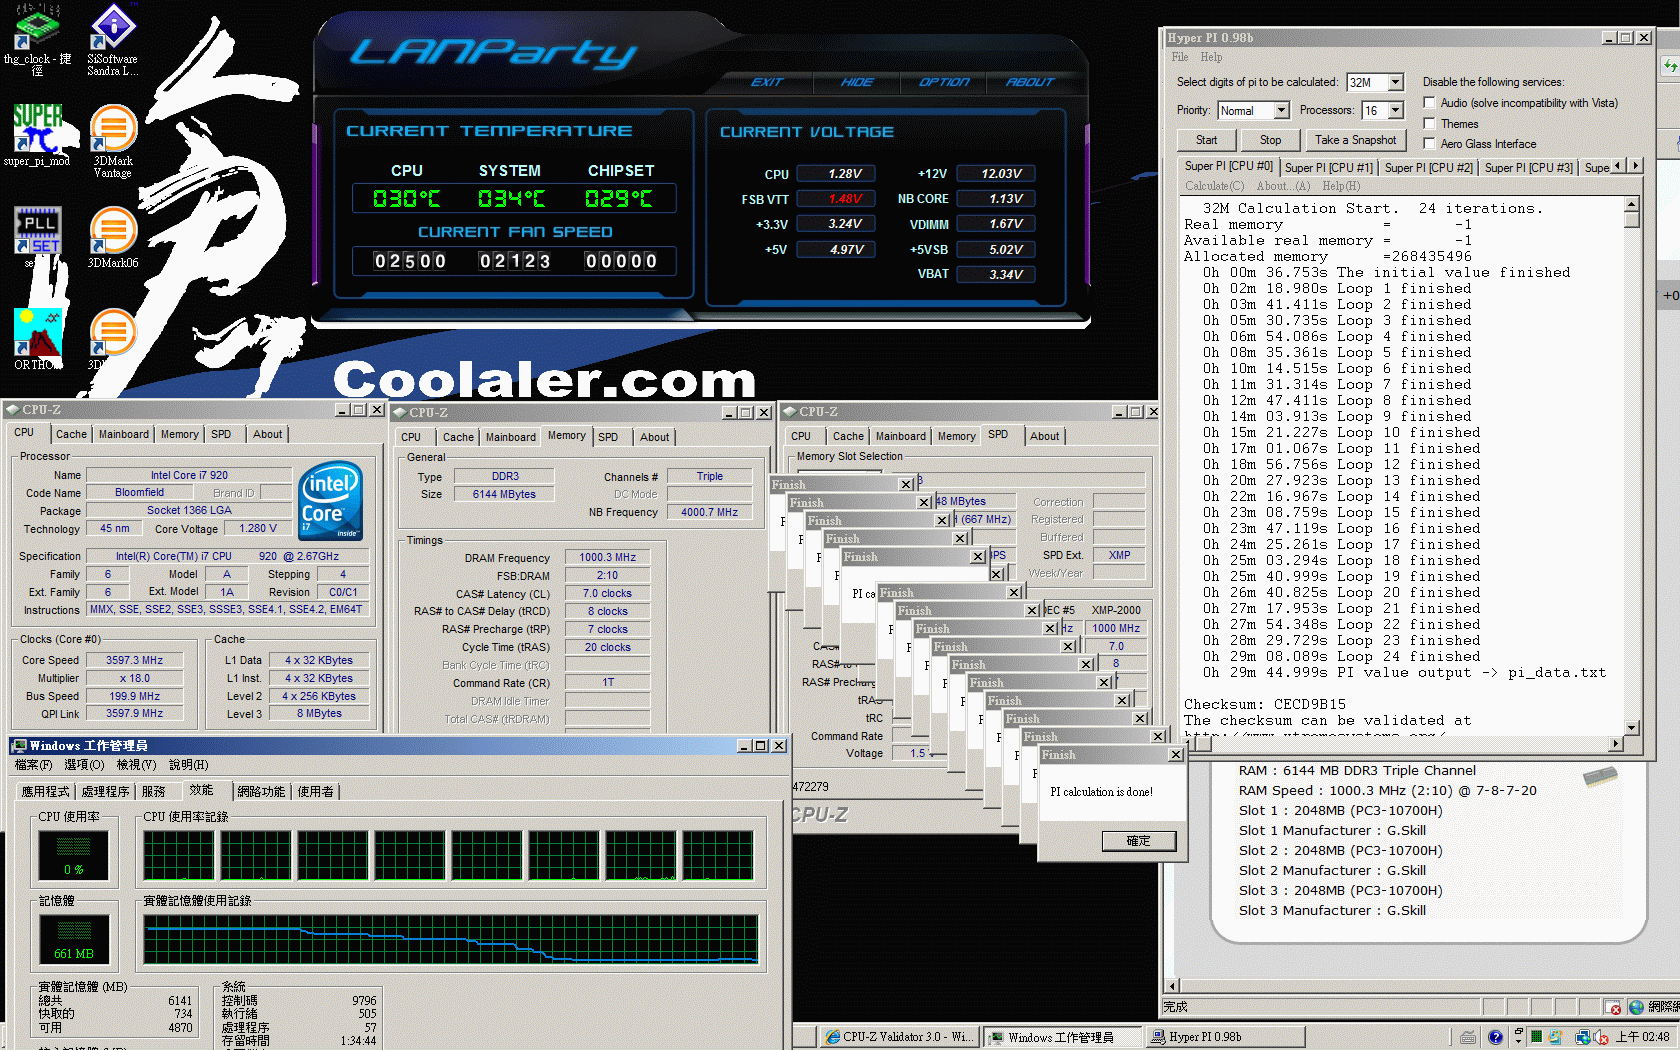Click LANParty HIDE button

[857, 82]
